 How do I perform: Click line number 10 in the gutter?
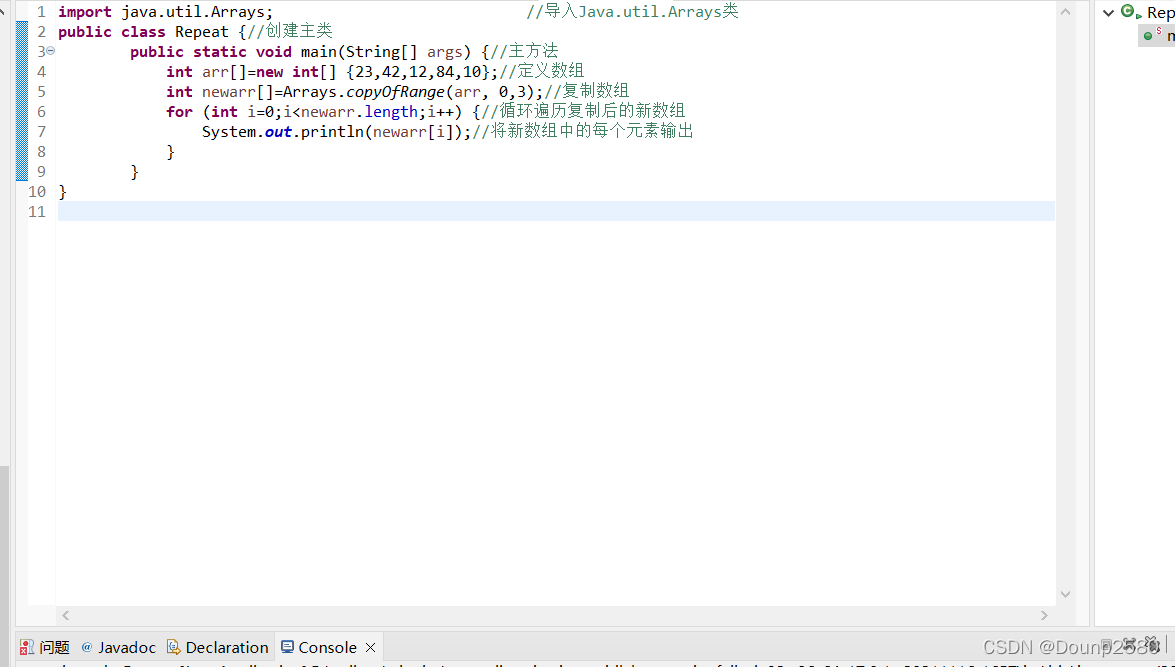(x=37, y=191)
